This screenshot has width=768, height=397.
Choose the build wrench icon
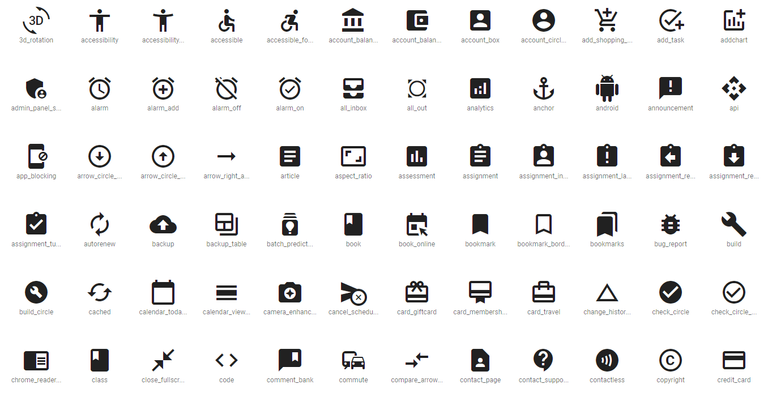point(734,224)
